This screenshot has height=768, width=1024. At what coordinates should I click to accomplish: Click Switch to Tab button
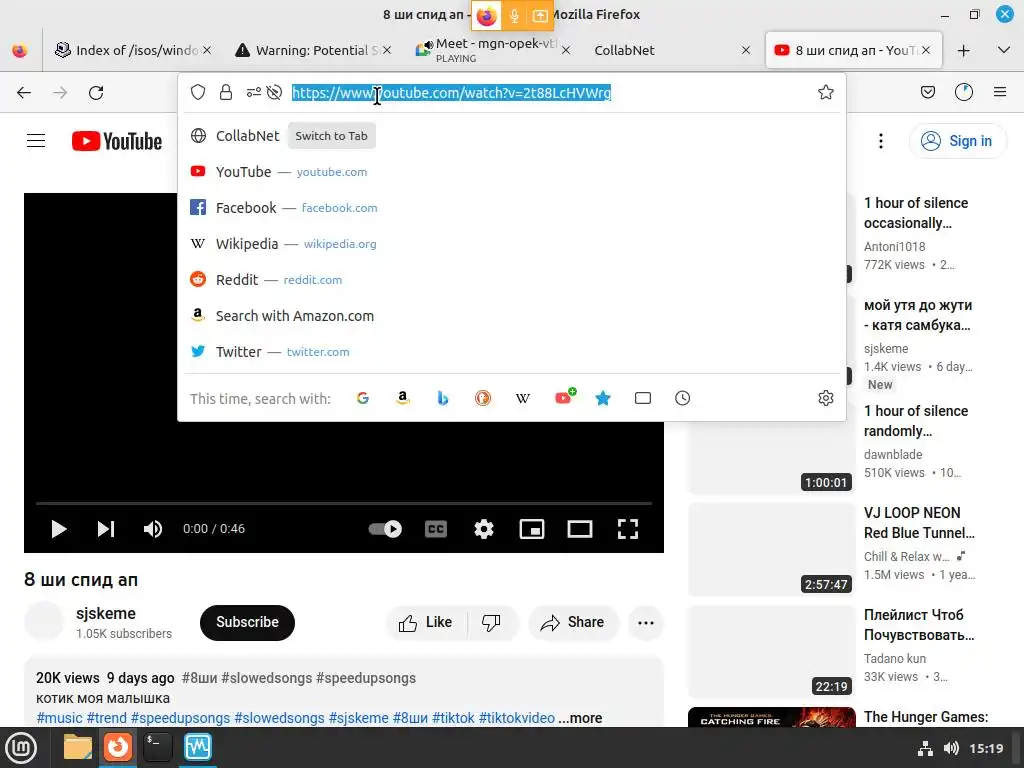331,136
